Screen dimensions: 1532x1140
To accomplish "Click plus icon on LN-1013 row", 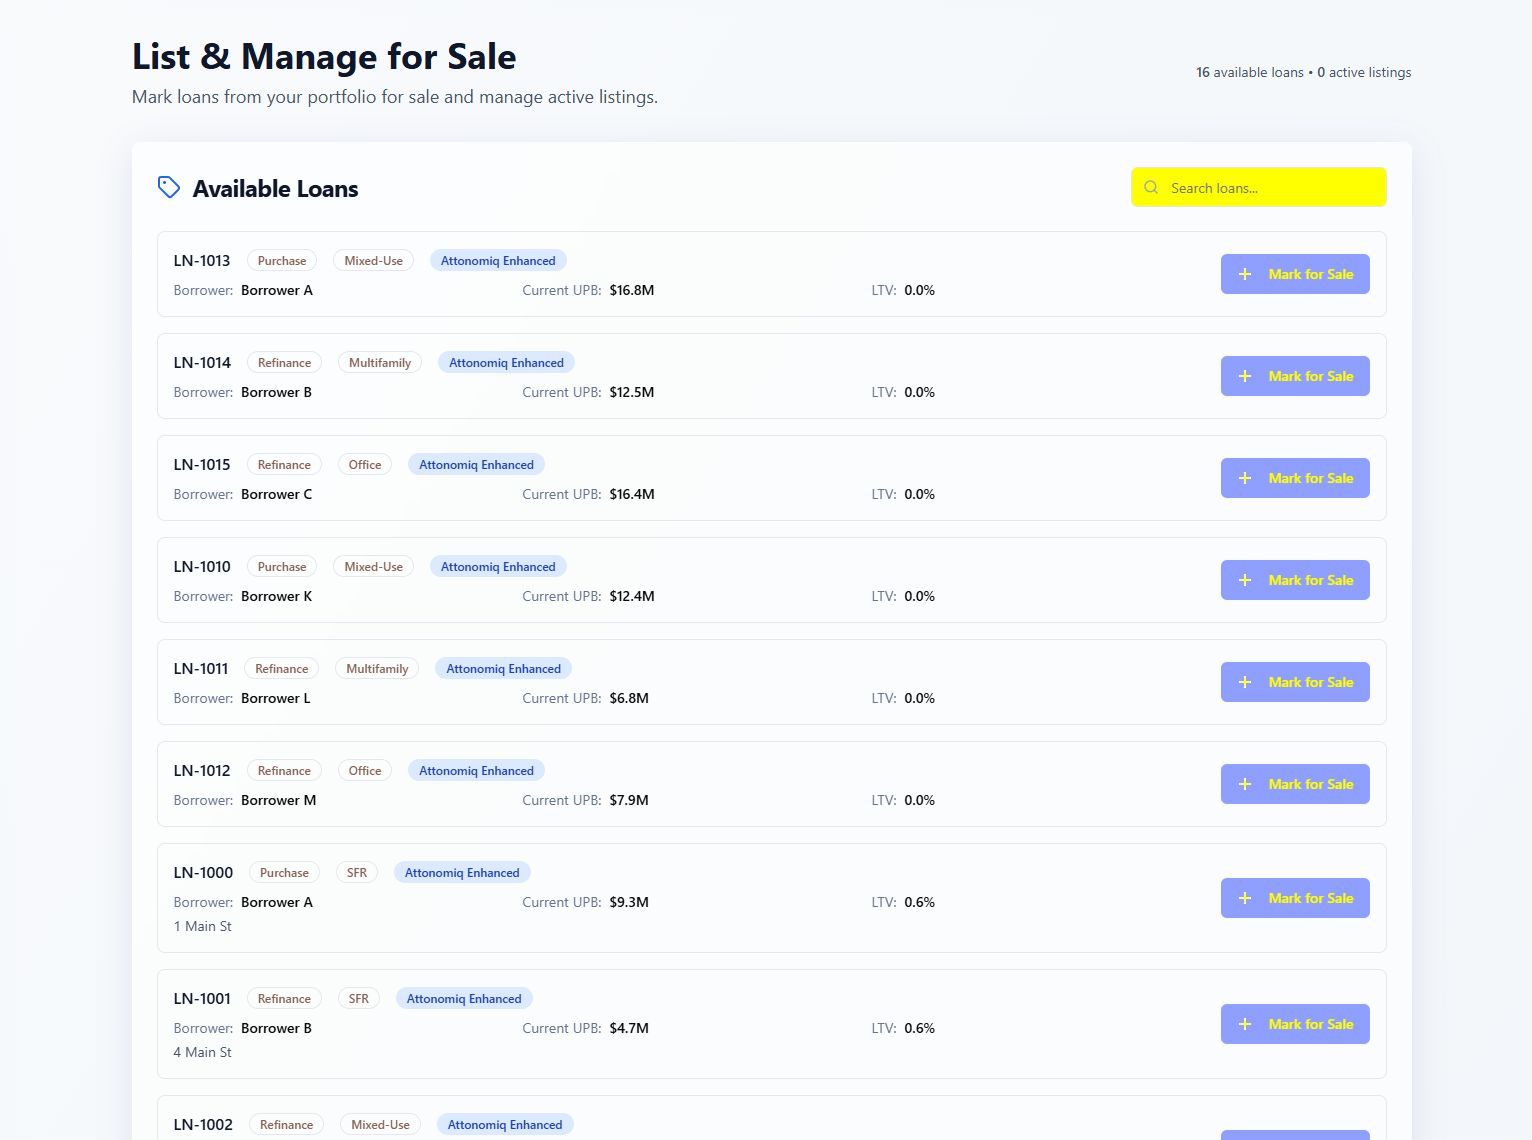I will coord(1245,274).
